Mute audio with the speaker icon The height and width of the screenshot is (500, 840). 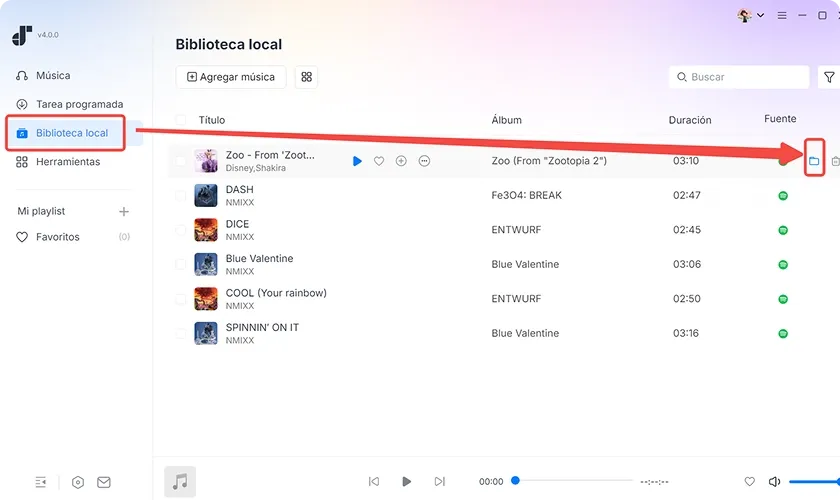775,482
